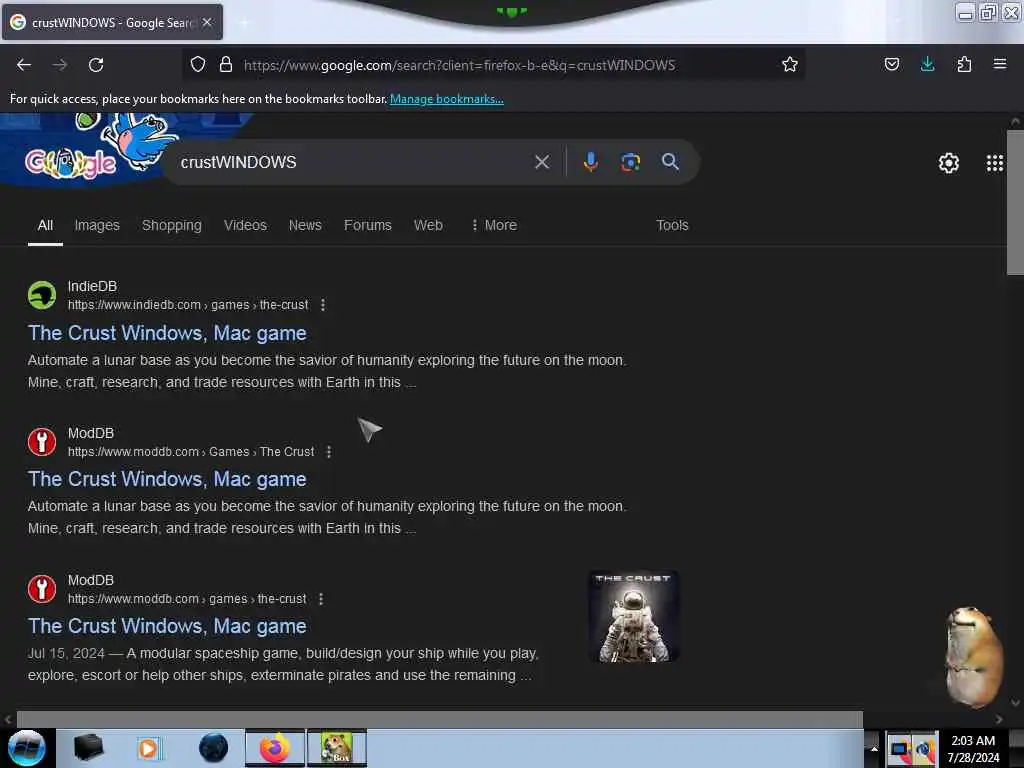Open Firefox from the taskbar
1024x768 pixels.
275,748
